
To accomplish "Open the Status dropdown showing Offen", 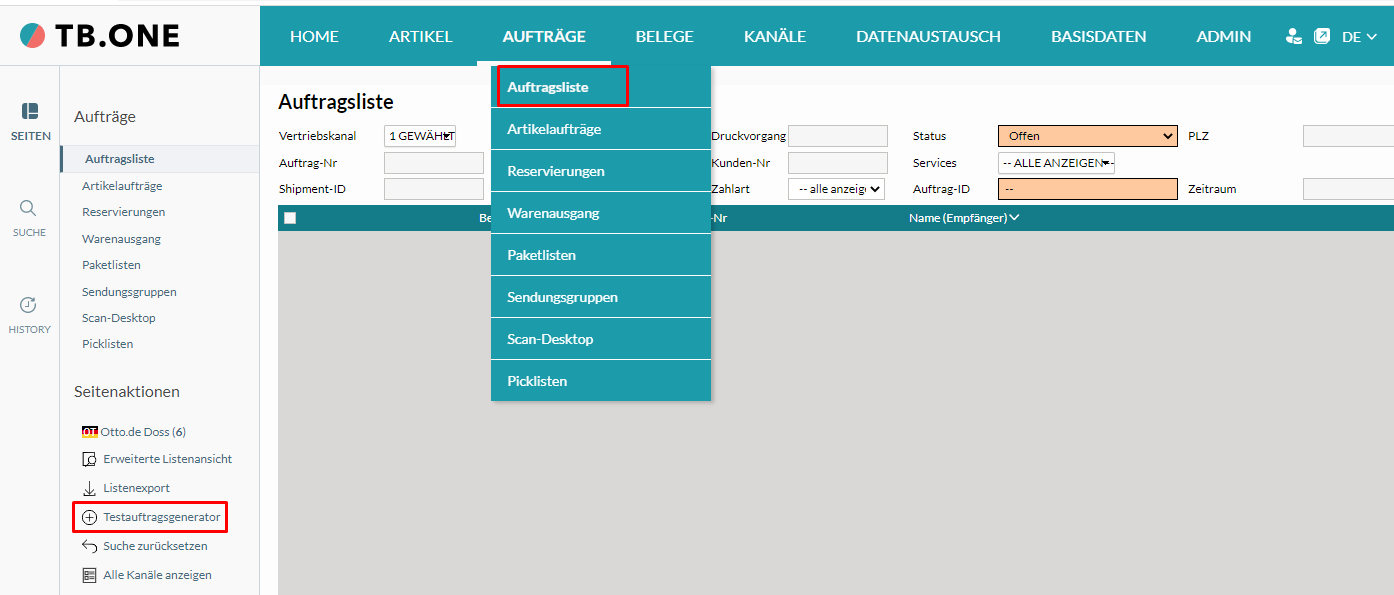I will pyautogui.click(x=1088, y=136).
